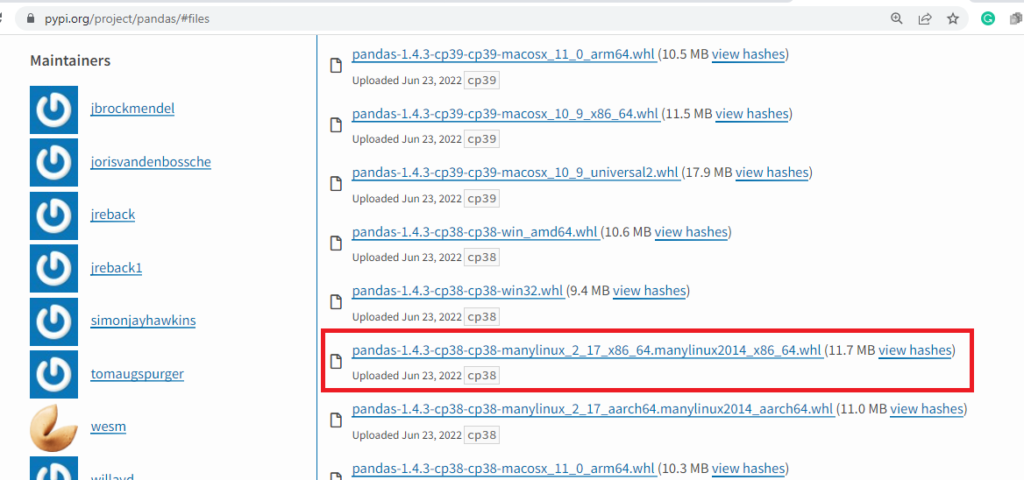This screenshot has width=1024, height=480.
Task: Download the cp38 macosx_11_0_arm64 wheel
Action: click(504, 469)
